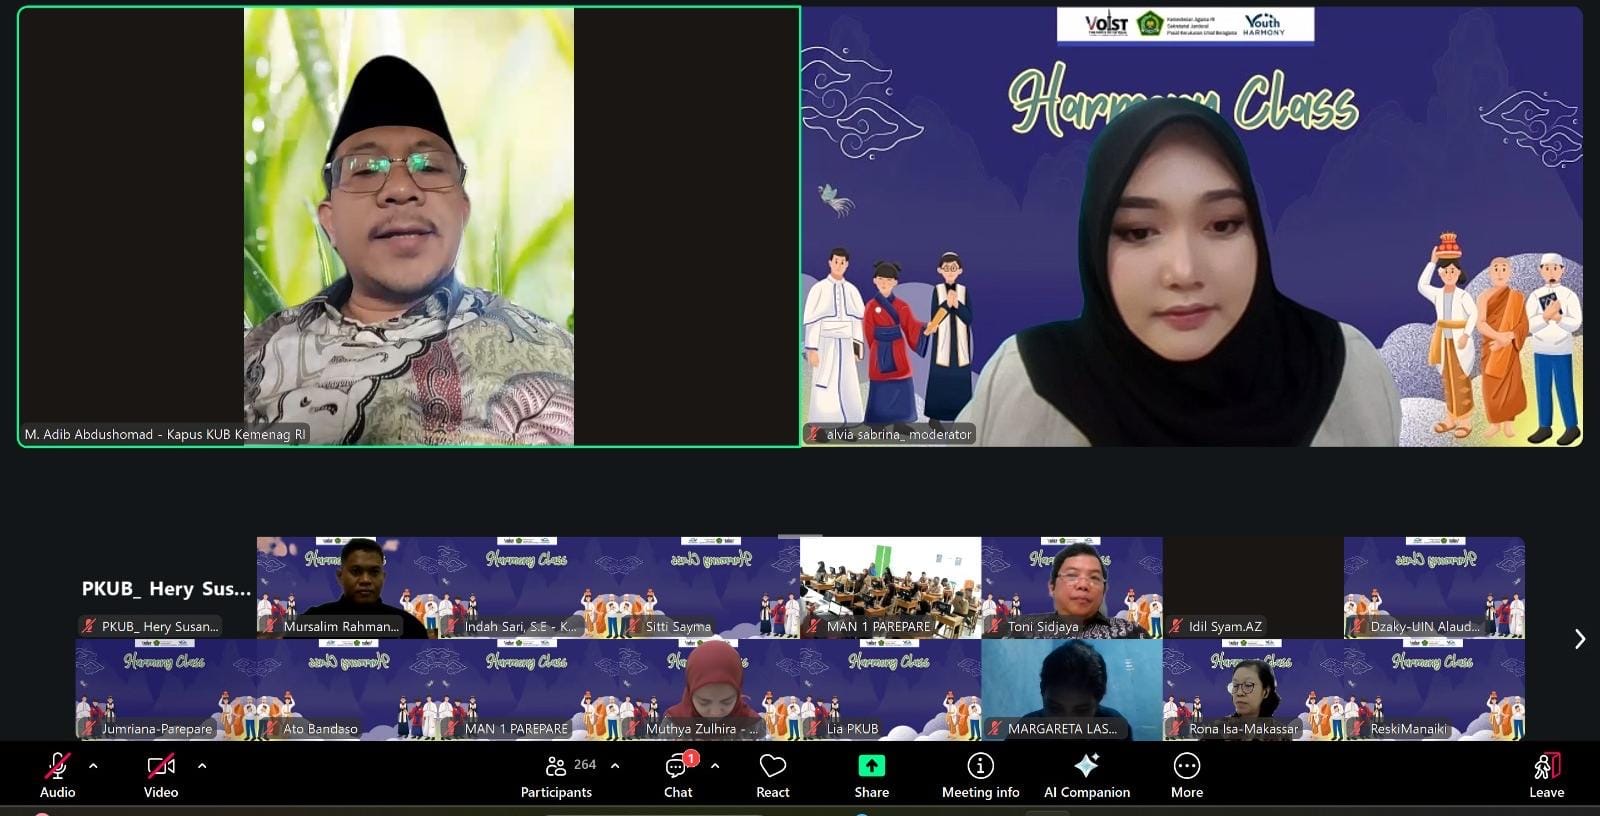
Task: Click the Meeting info label text
Action: (980, 792)
